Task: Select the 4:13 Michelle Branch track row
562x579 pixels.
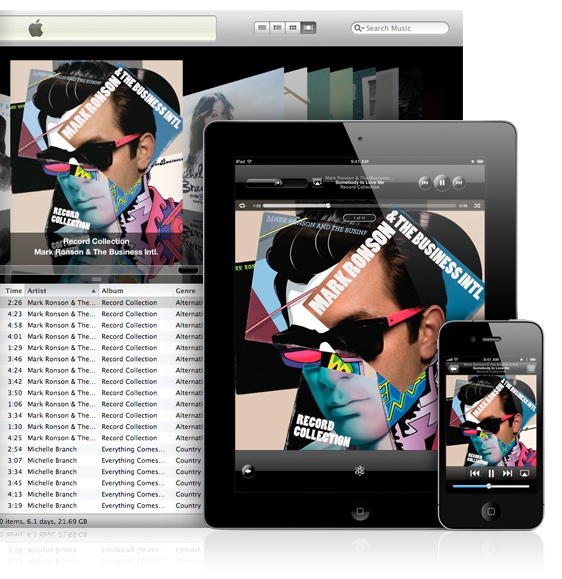Action: click(102, 494)
